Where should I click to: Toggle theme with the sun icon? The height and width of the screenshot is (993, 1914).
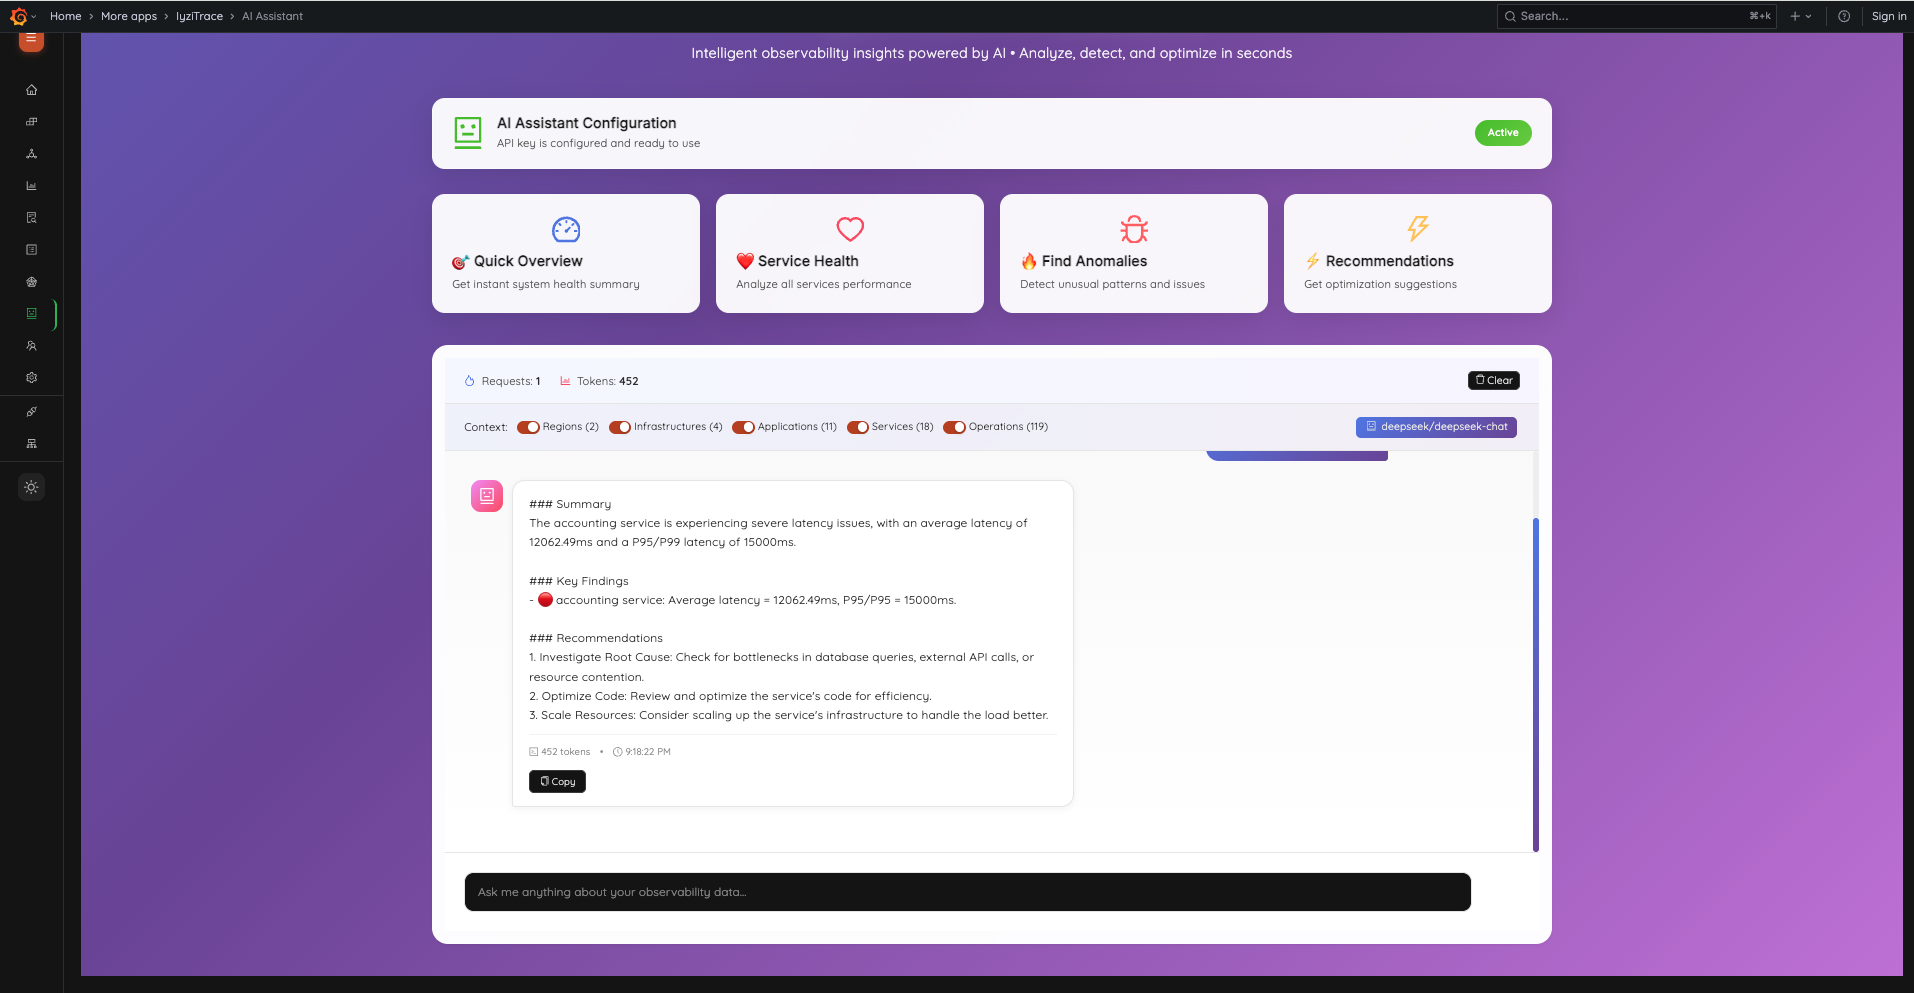coord(31,487)
